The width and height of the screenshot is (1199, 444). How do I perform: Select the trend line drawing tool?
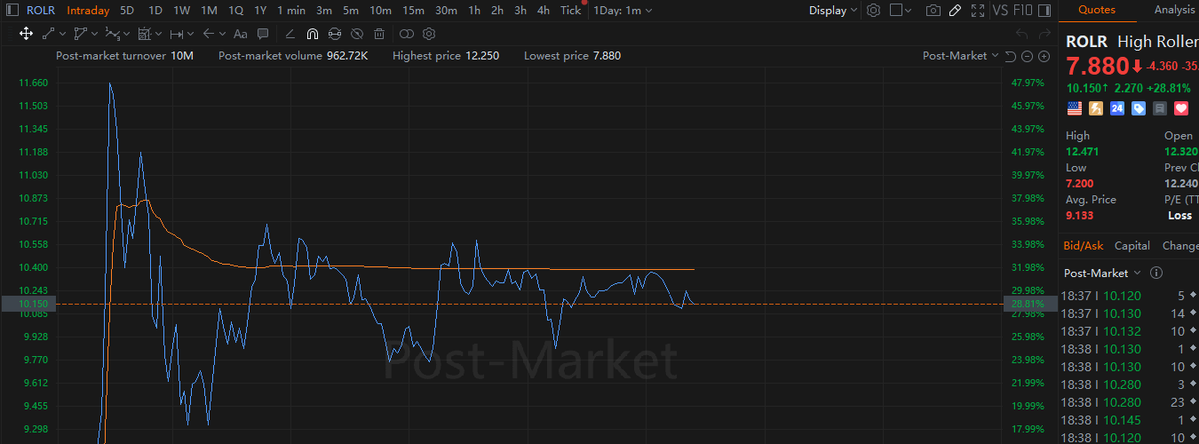click(x=49, y=34)
